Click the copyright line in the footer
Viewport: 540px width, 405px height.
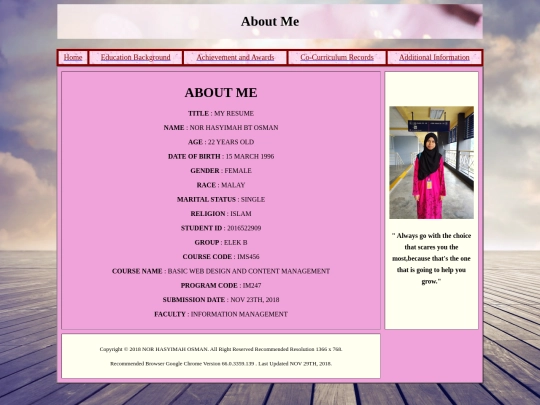tap(221, 349)
